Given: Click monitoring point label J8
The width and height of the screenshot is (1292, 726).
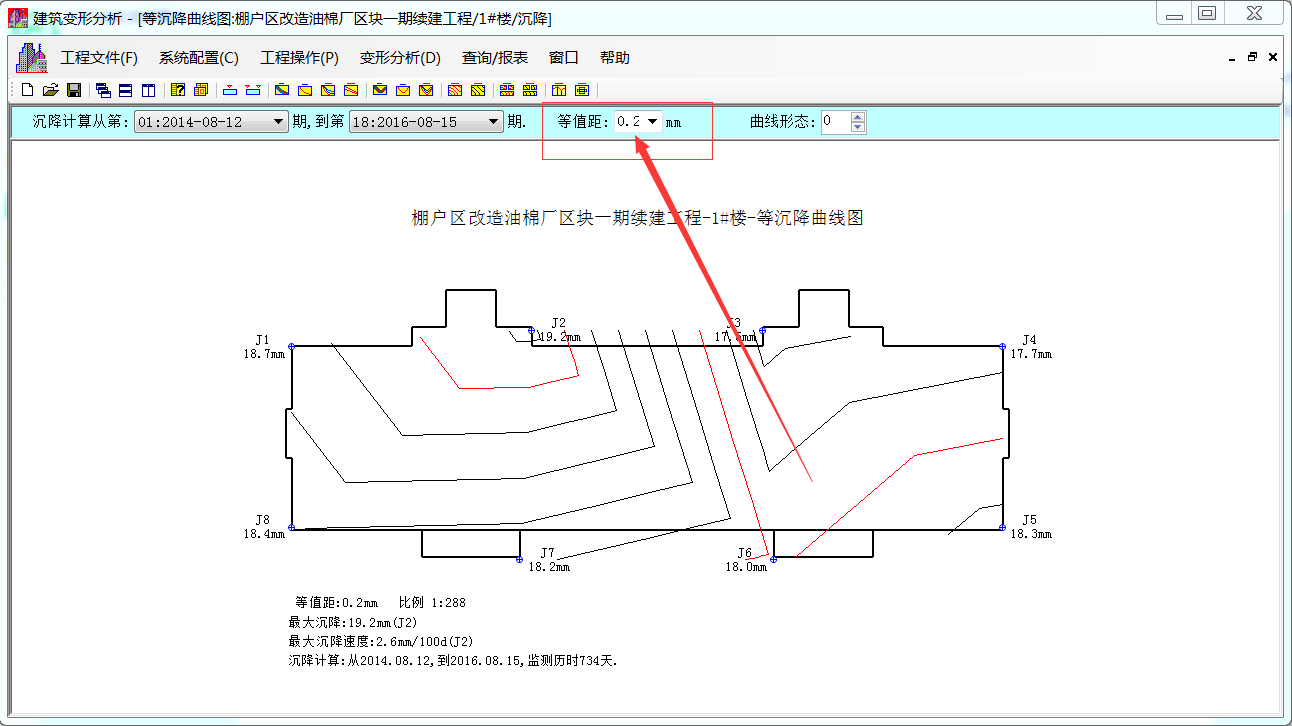Looking at the screenshot, I should coord(263,520).
